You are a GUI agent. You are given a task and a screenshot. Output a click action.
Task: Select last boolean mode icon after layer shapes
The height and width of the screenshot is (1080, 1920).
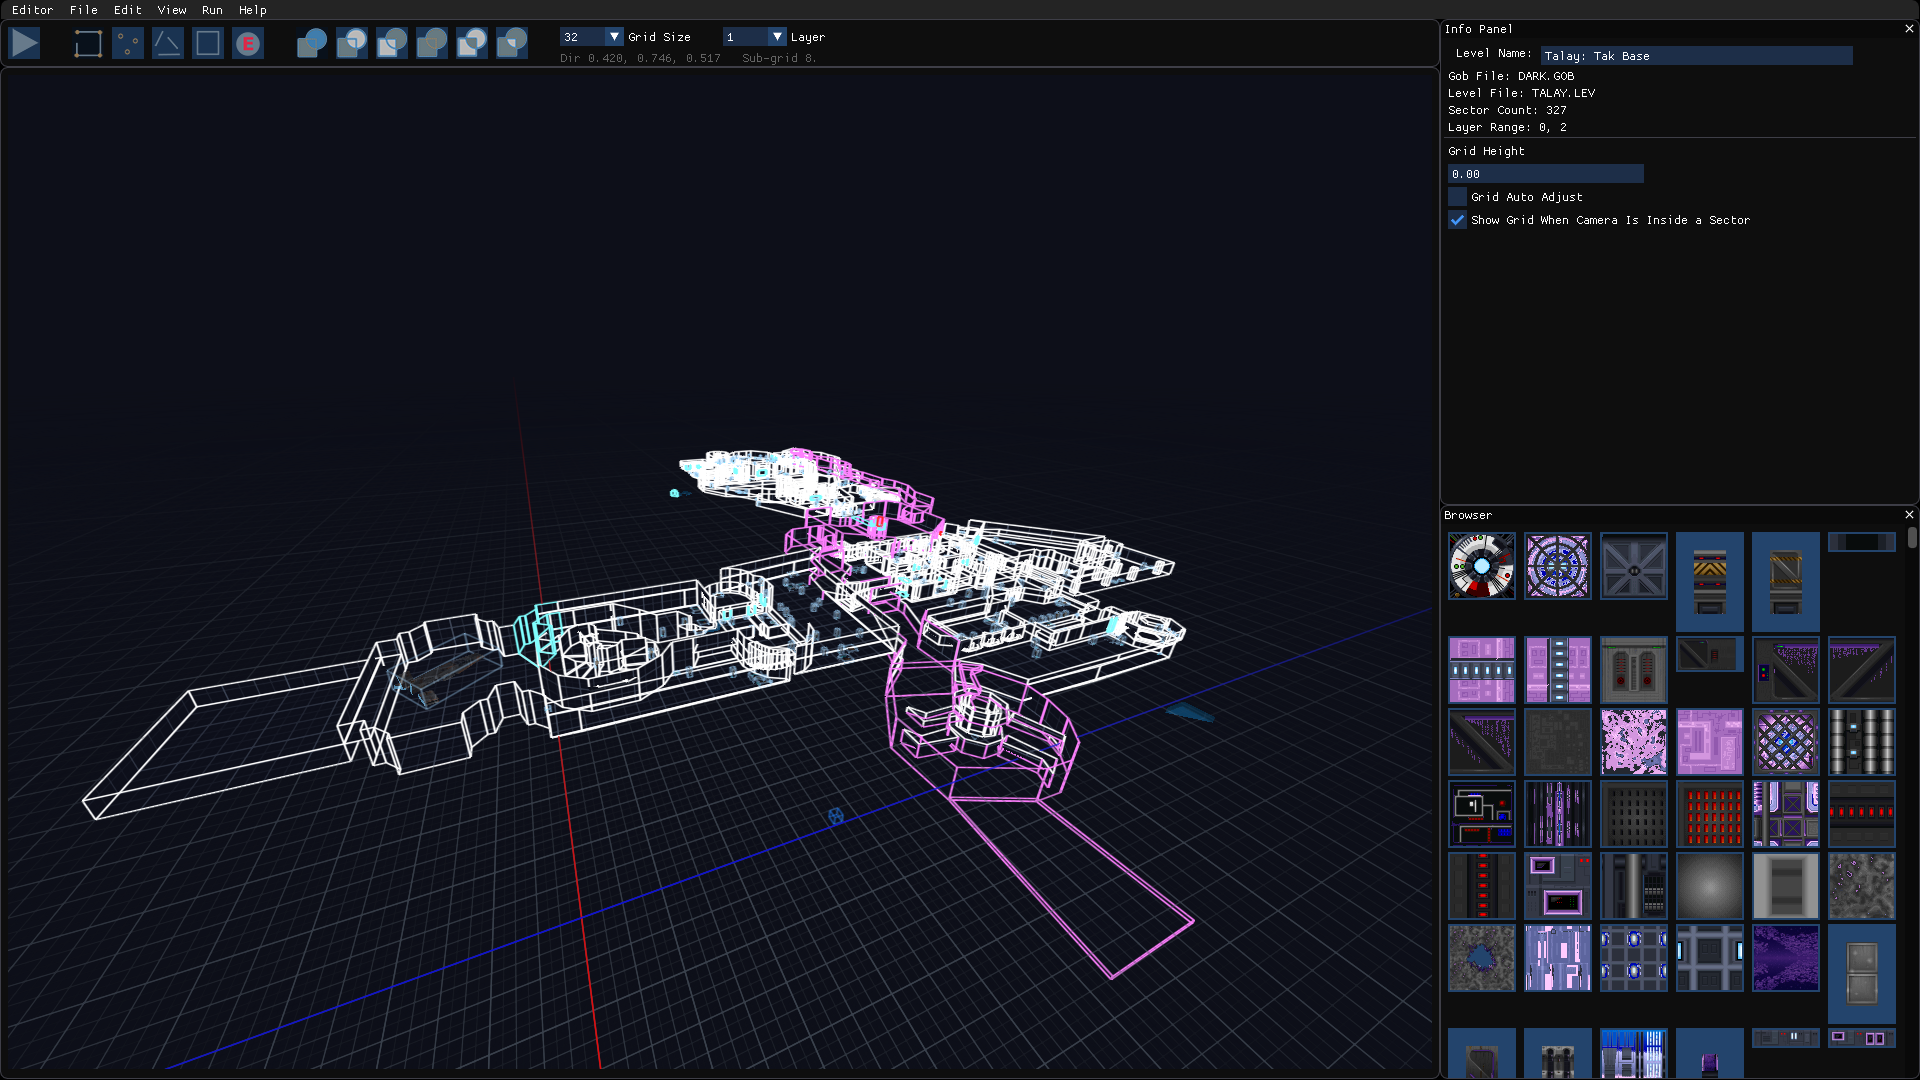(512, 43)
